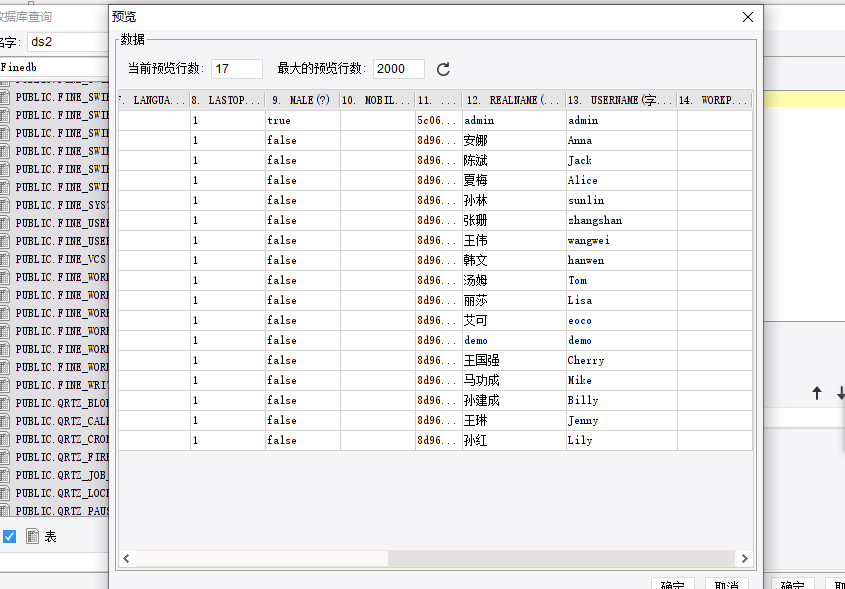Click the ds2 dataset name field
Screen dimensions: 845x589
68,42
